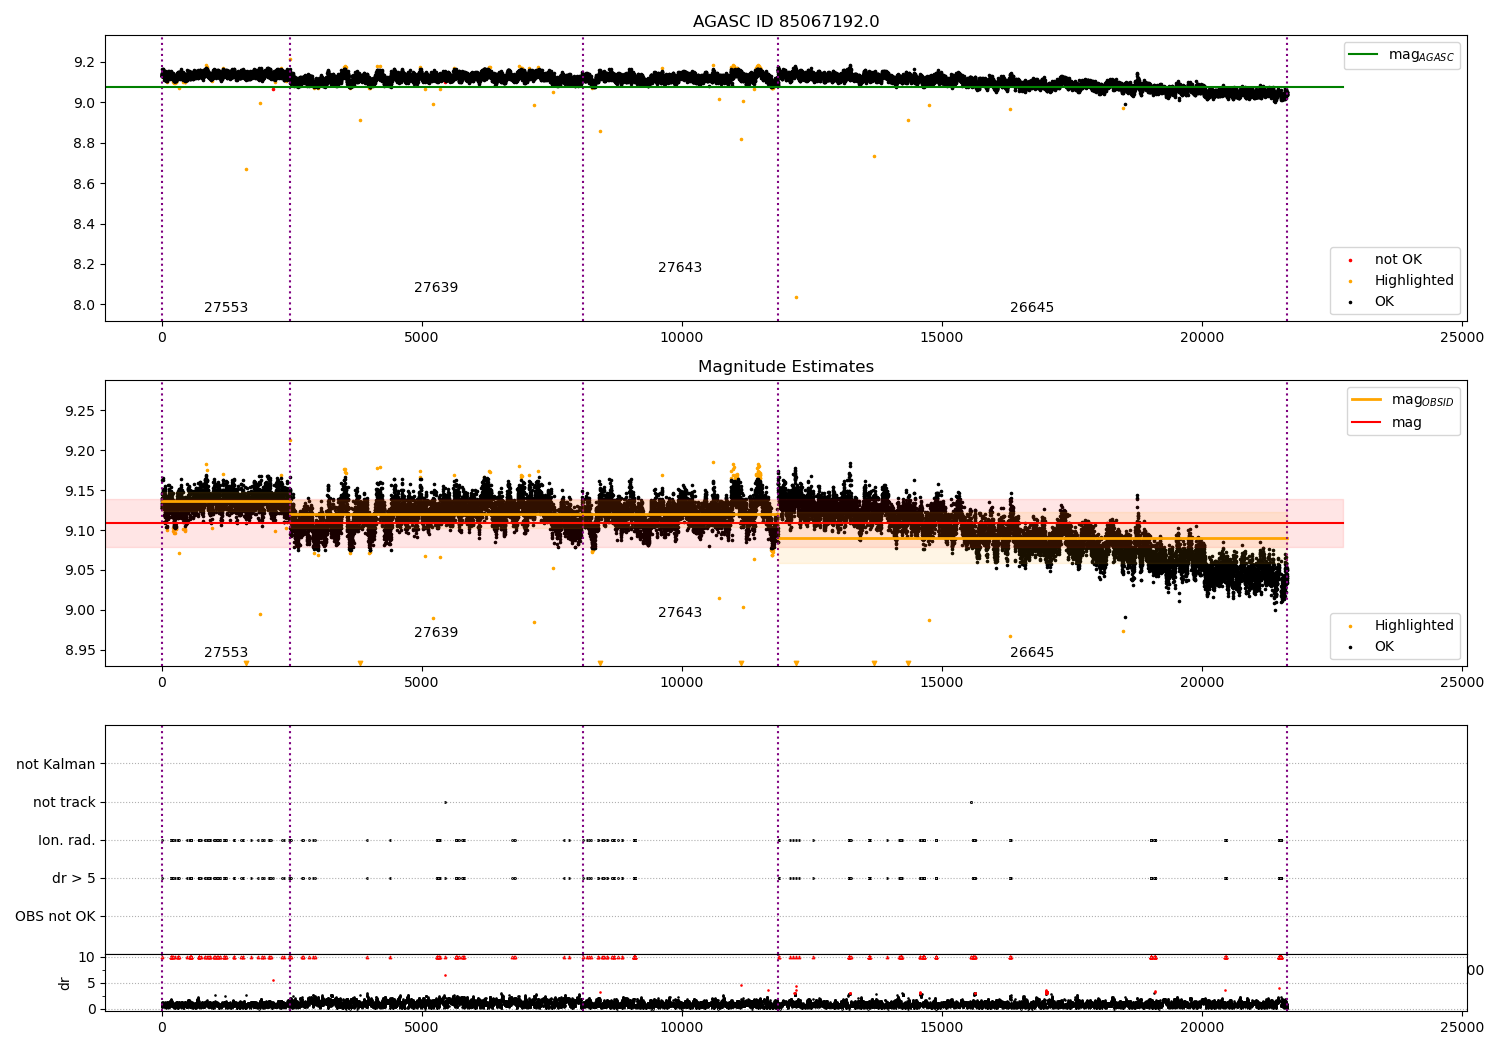Click the 'dr > 5' axis label
The height and width of the screenshot is (1050, 1500).
coord(74,879)
